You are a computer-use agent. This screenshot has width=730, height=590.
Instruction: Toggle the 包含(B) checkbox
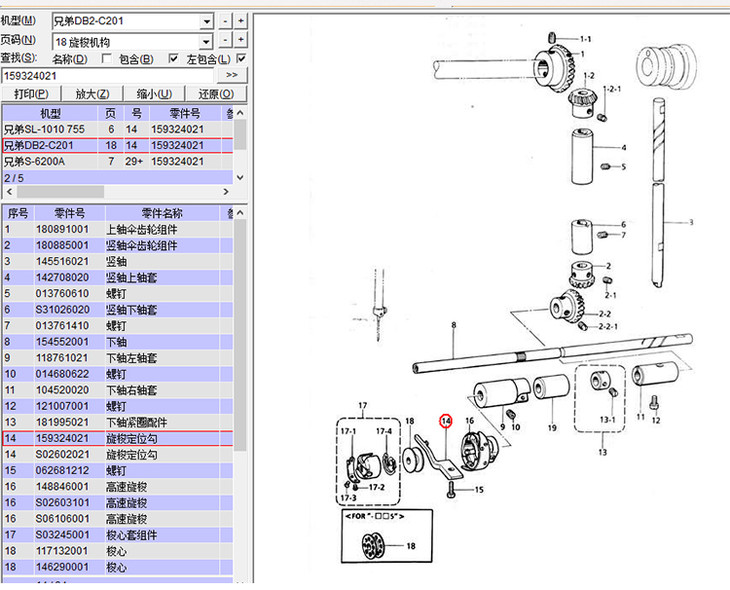point(175,58)
